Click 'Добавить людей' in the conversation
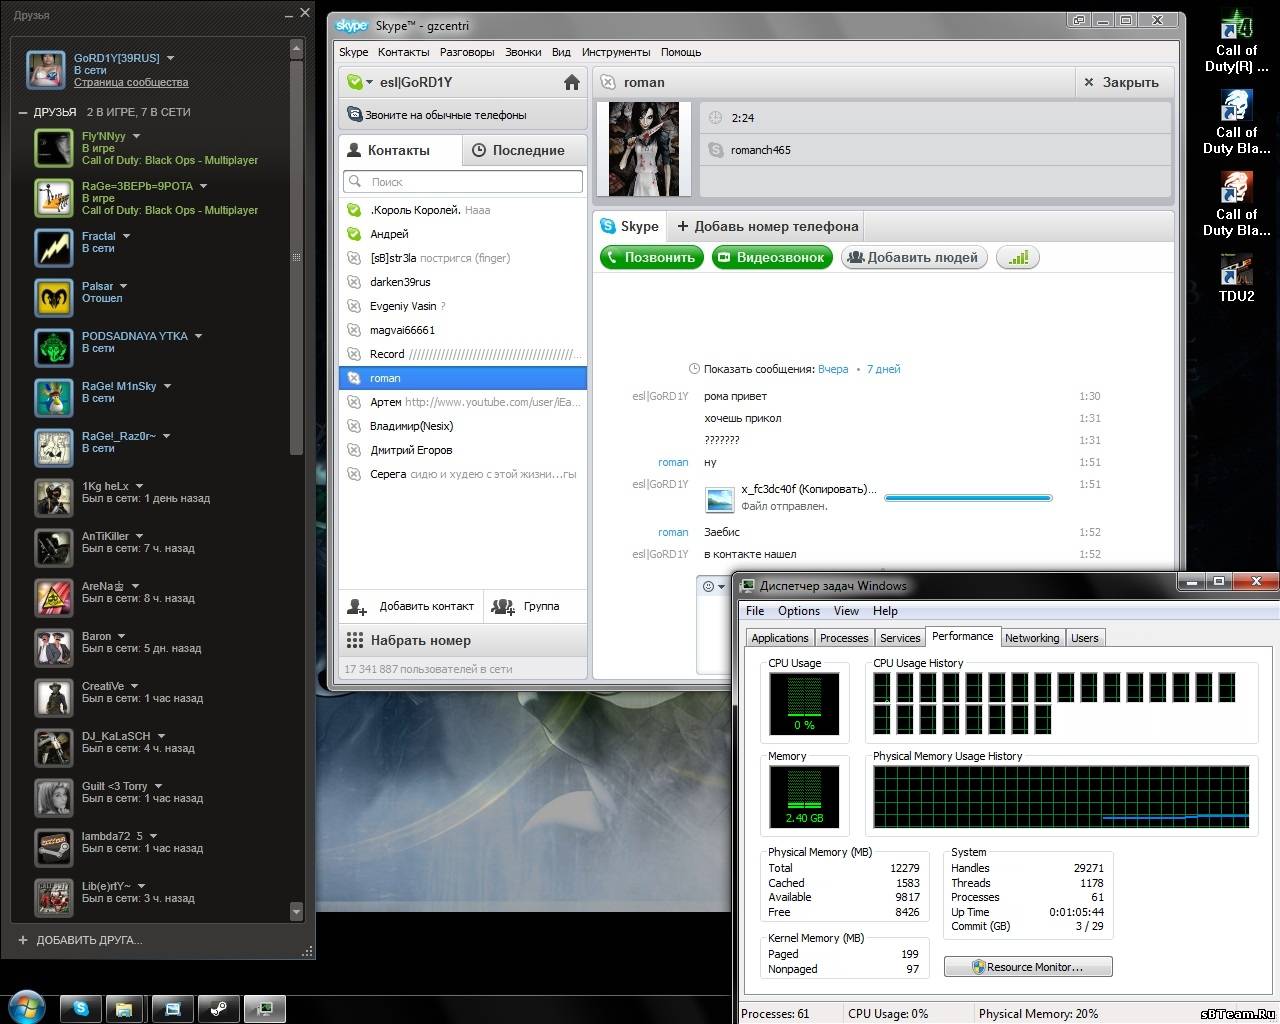The width and height of the screenshot is (1280, 1024). (914, 257)
